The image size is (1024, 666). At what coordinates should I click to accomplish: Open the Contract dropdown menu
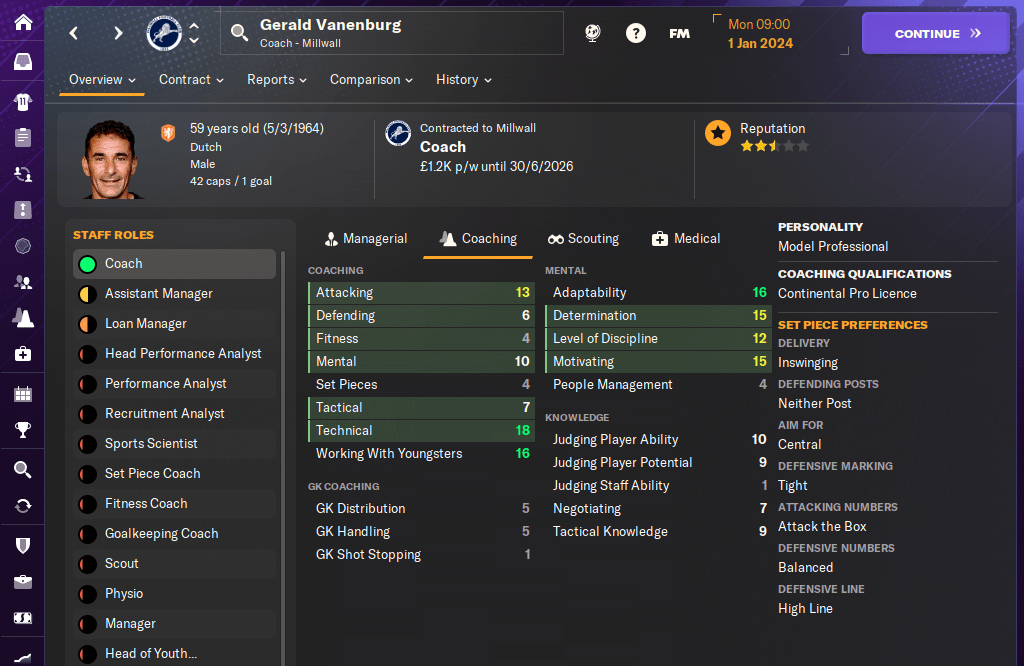[x=191, y=80]
